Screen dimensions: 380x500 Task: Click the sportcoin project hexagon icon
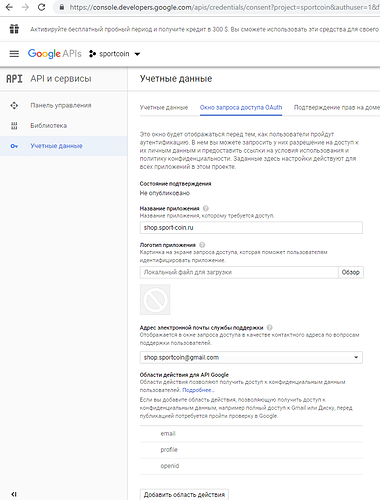92,54
